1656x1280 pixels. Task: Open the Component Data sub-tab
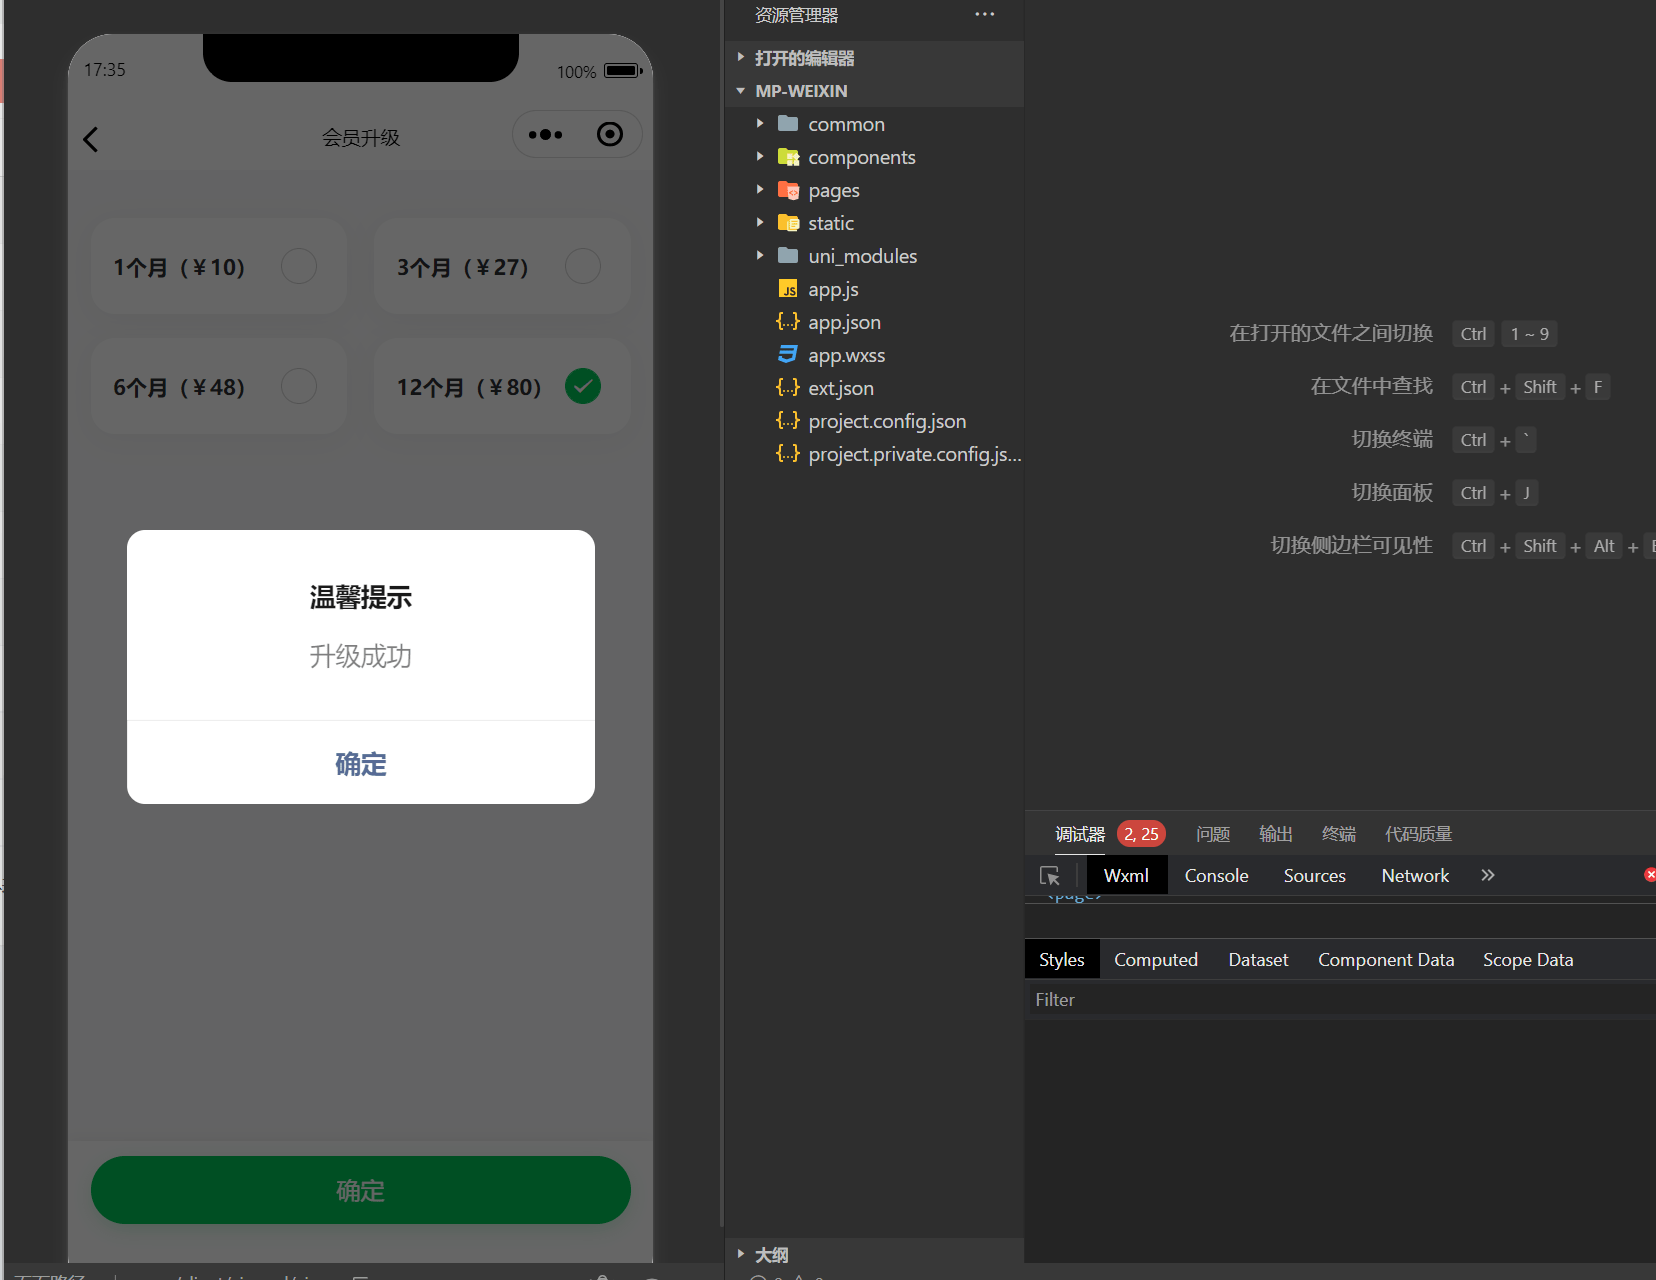click(x=1386, y=959)
